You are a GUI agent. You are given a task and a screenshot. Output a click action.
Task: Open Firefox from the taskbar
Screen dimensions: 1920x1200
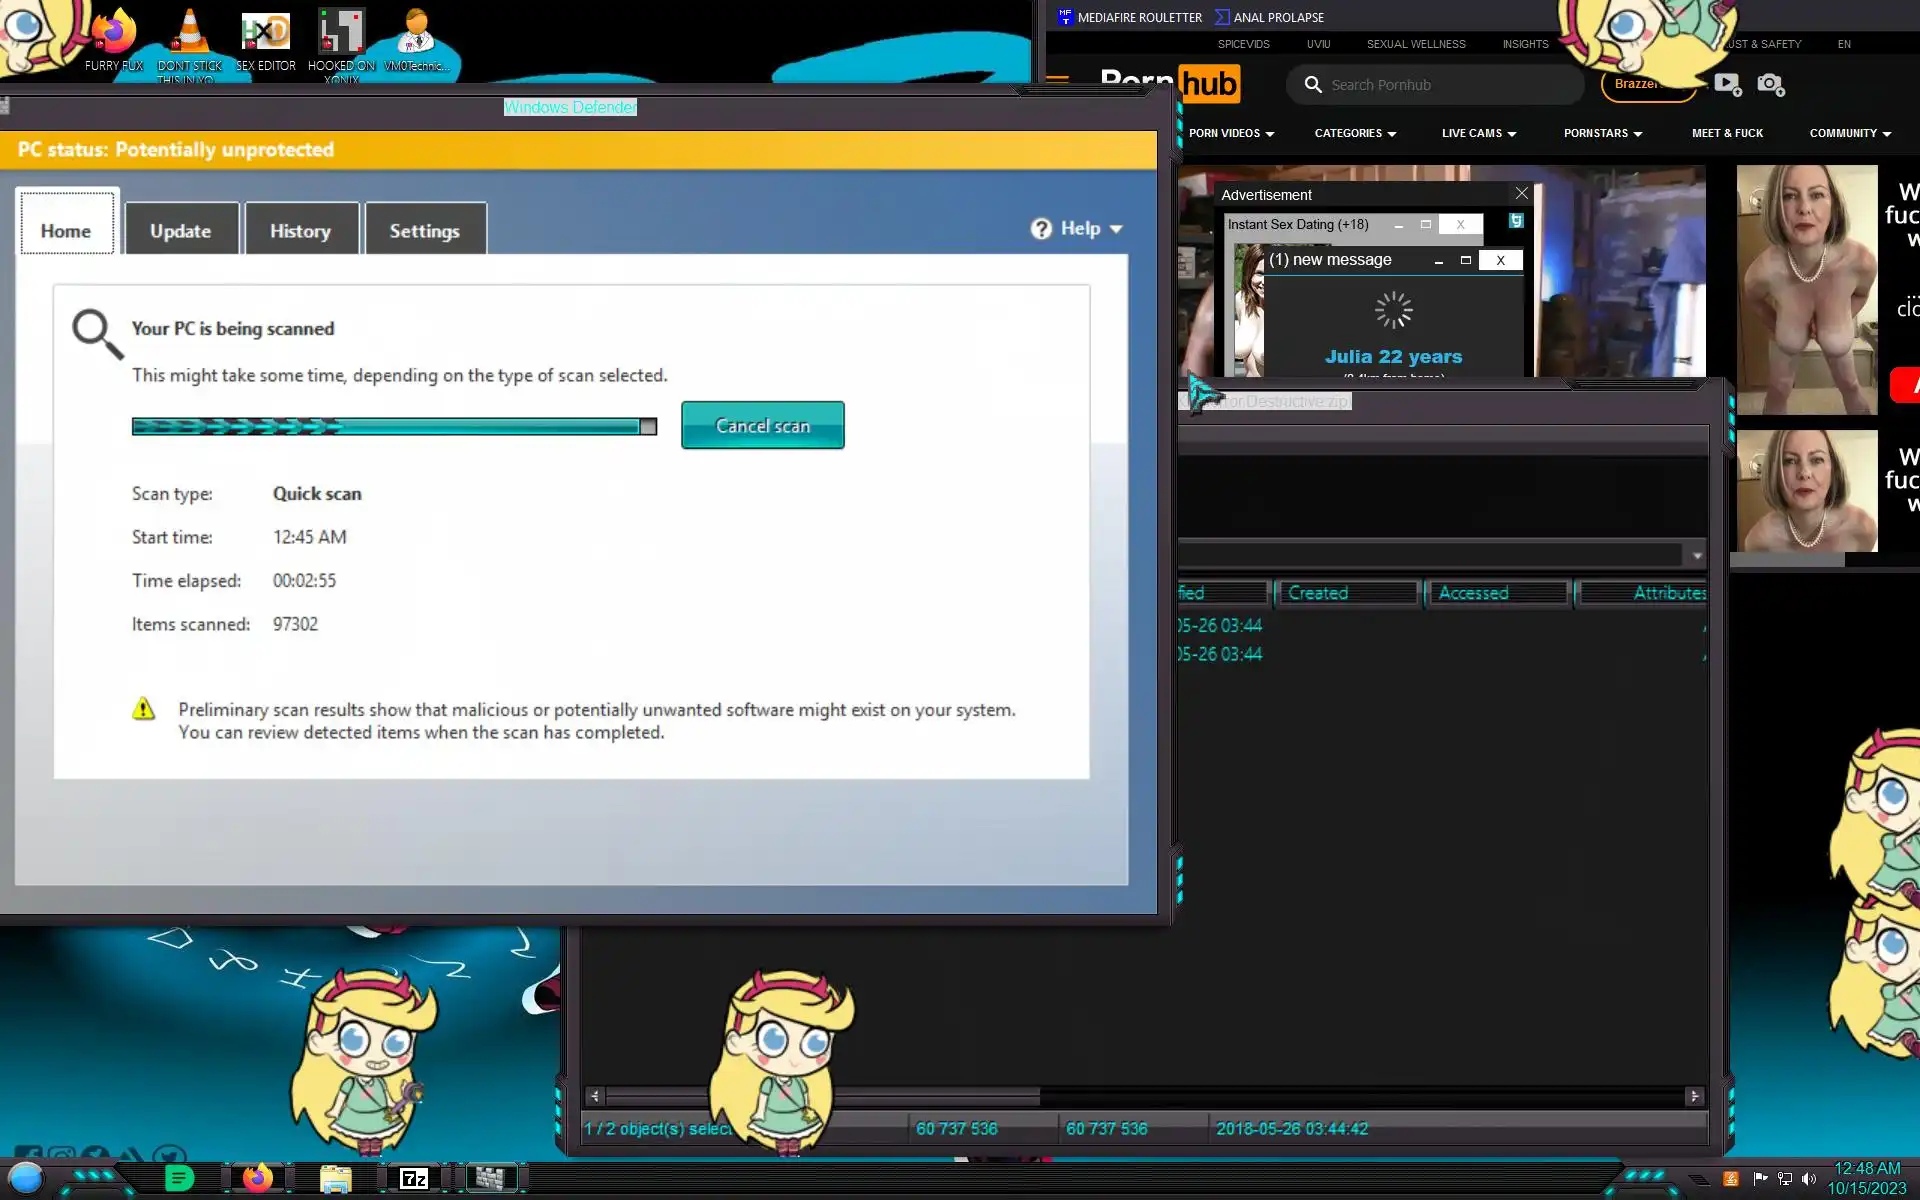click(x=257, y=1178)
